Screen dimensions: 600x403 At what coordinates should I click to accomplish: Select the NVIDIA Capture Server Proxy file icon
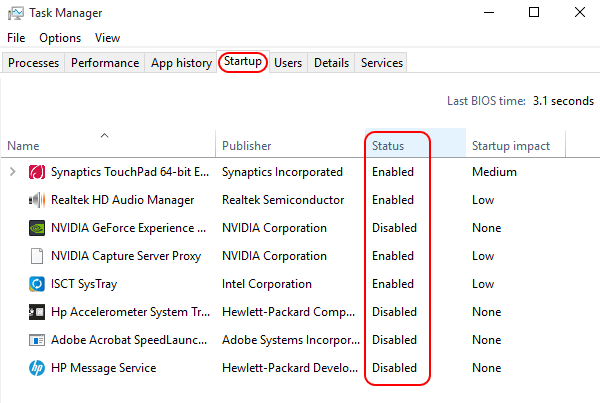click(37, 256)
